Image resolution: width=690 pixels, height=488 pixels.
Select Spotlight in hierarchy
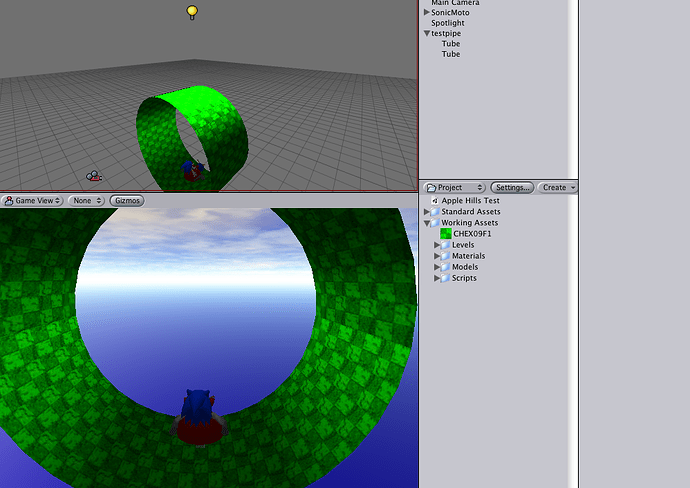coord(448,23)
